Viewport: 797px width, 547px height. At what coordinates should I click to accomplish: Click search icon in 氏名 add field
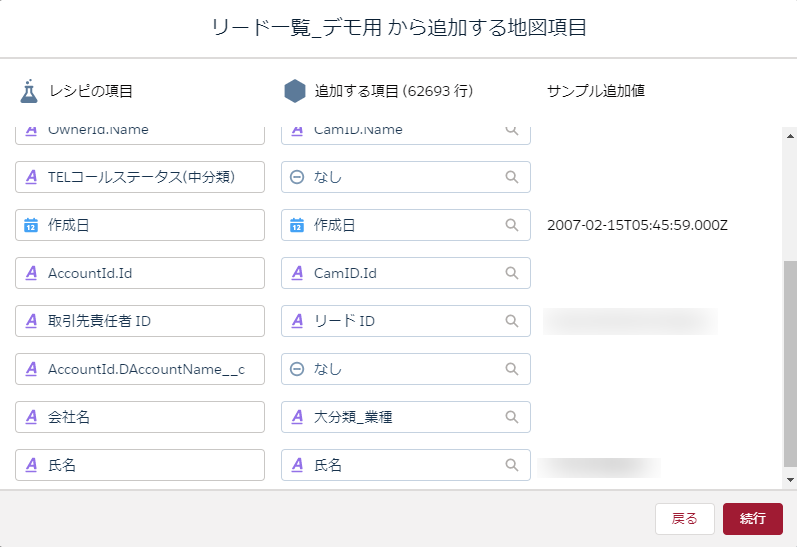click(511, 465)
